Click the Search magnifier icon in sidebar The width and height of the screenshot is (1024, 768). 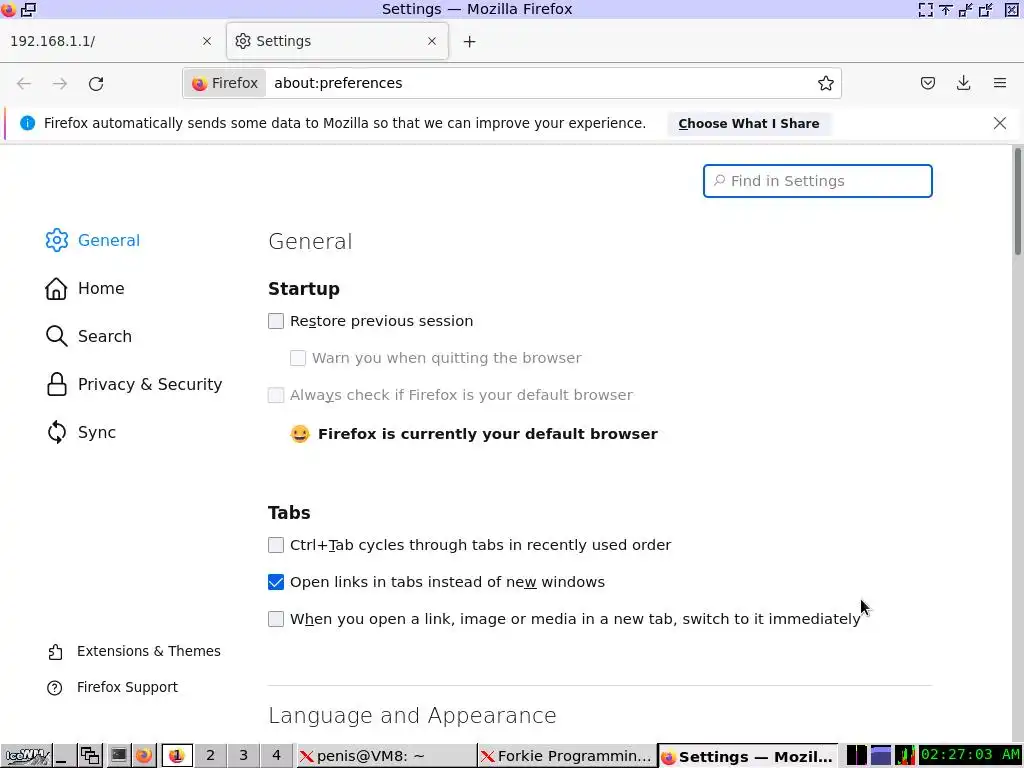point(57,336)
